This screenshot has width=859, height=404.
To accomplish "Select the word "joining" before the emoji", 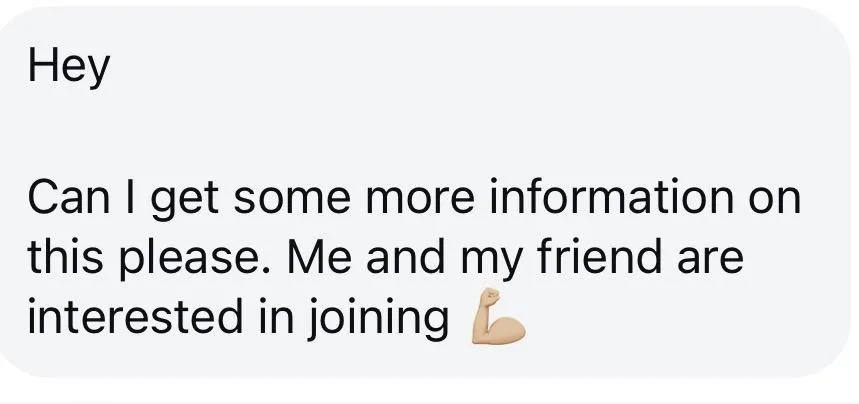I will tap(377, 319).
